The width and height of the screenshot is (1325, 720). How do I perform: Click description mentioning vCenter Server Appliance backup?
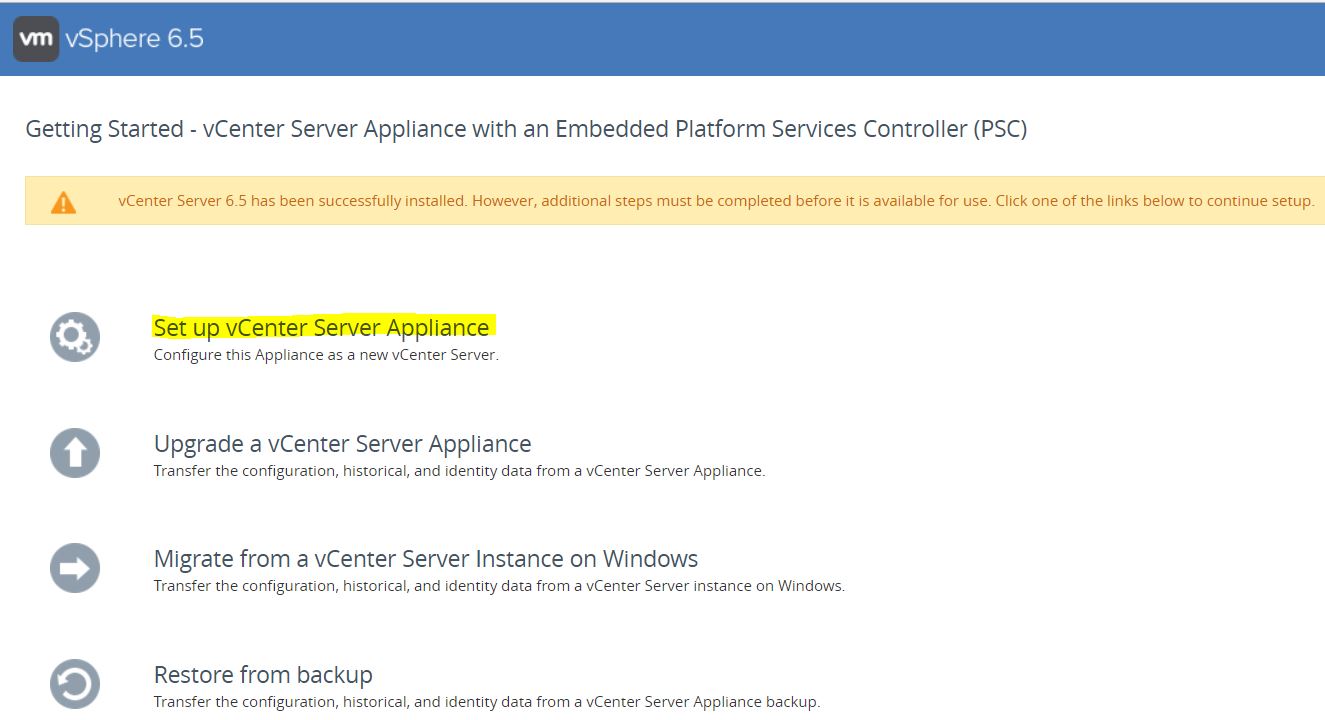tap(487, 702)
